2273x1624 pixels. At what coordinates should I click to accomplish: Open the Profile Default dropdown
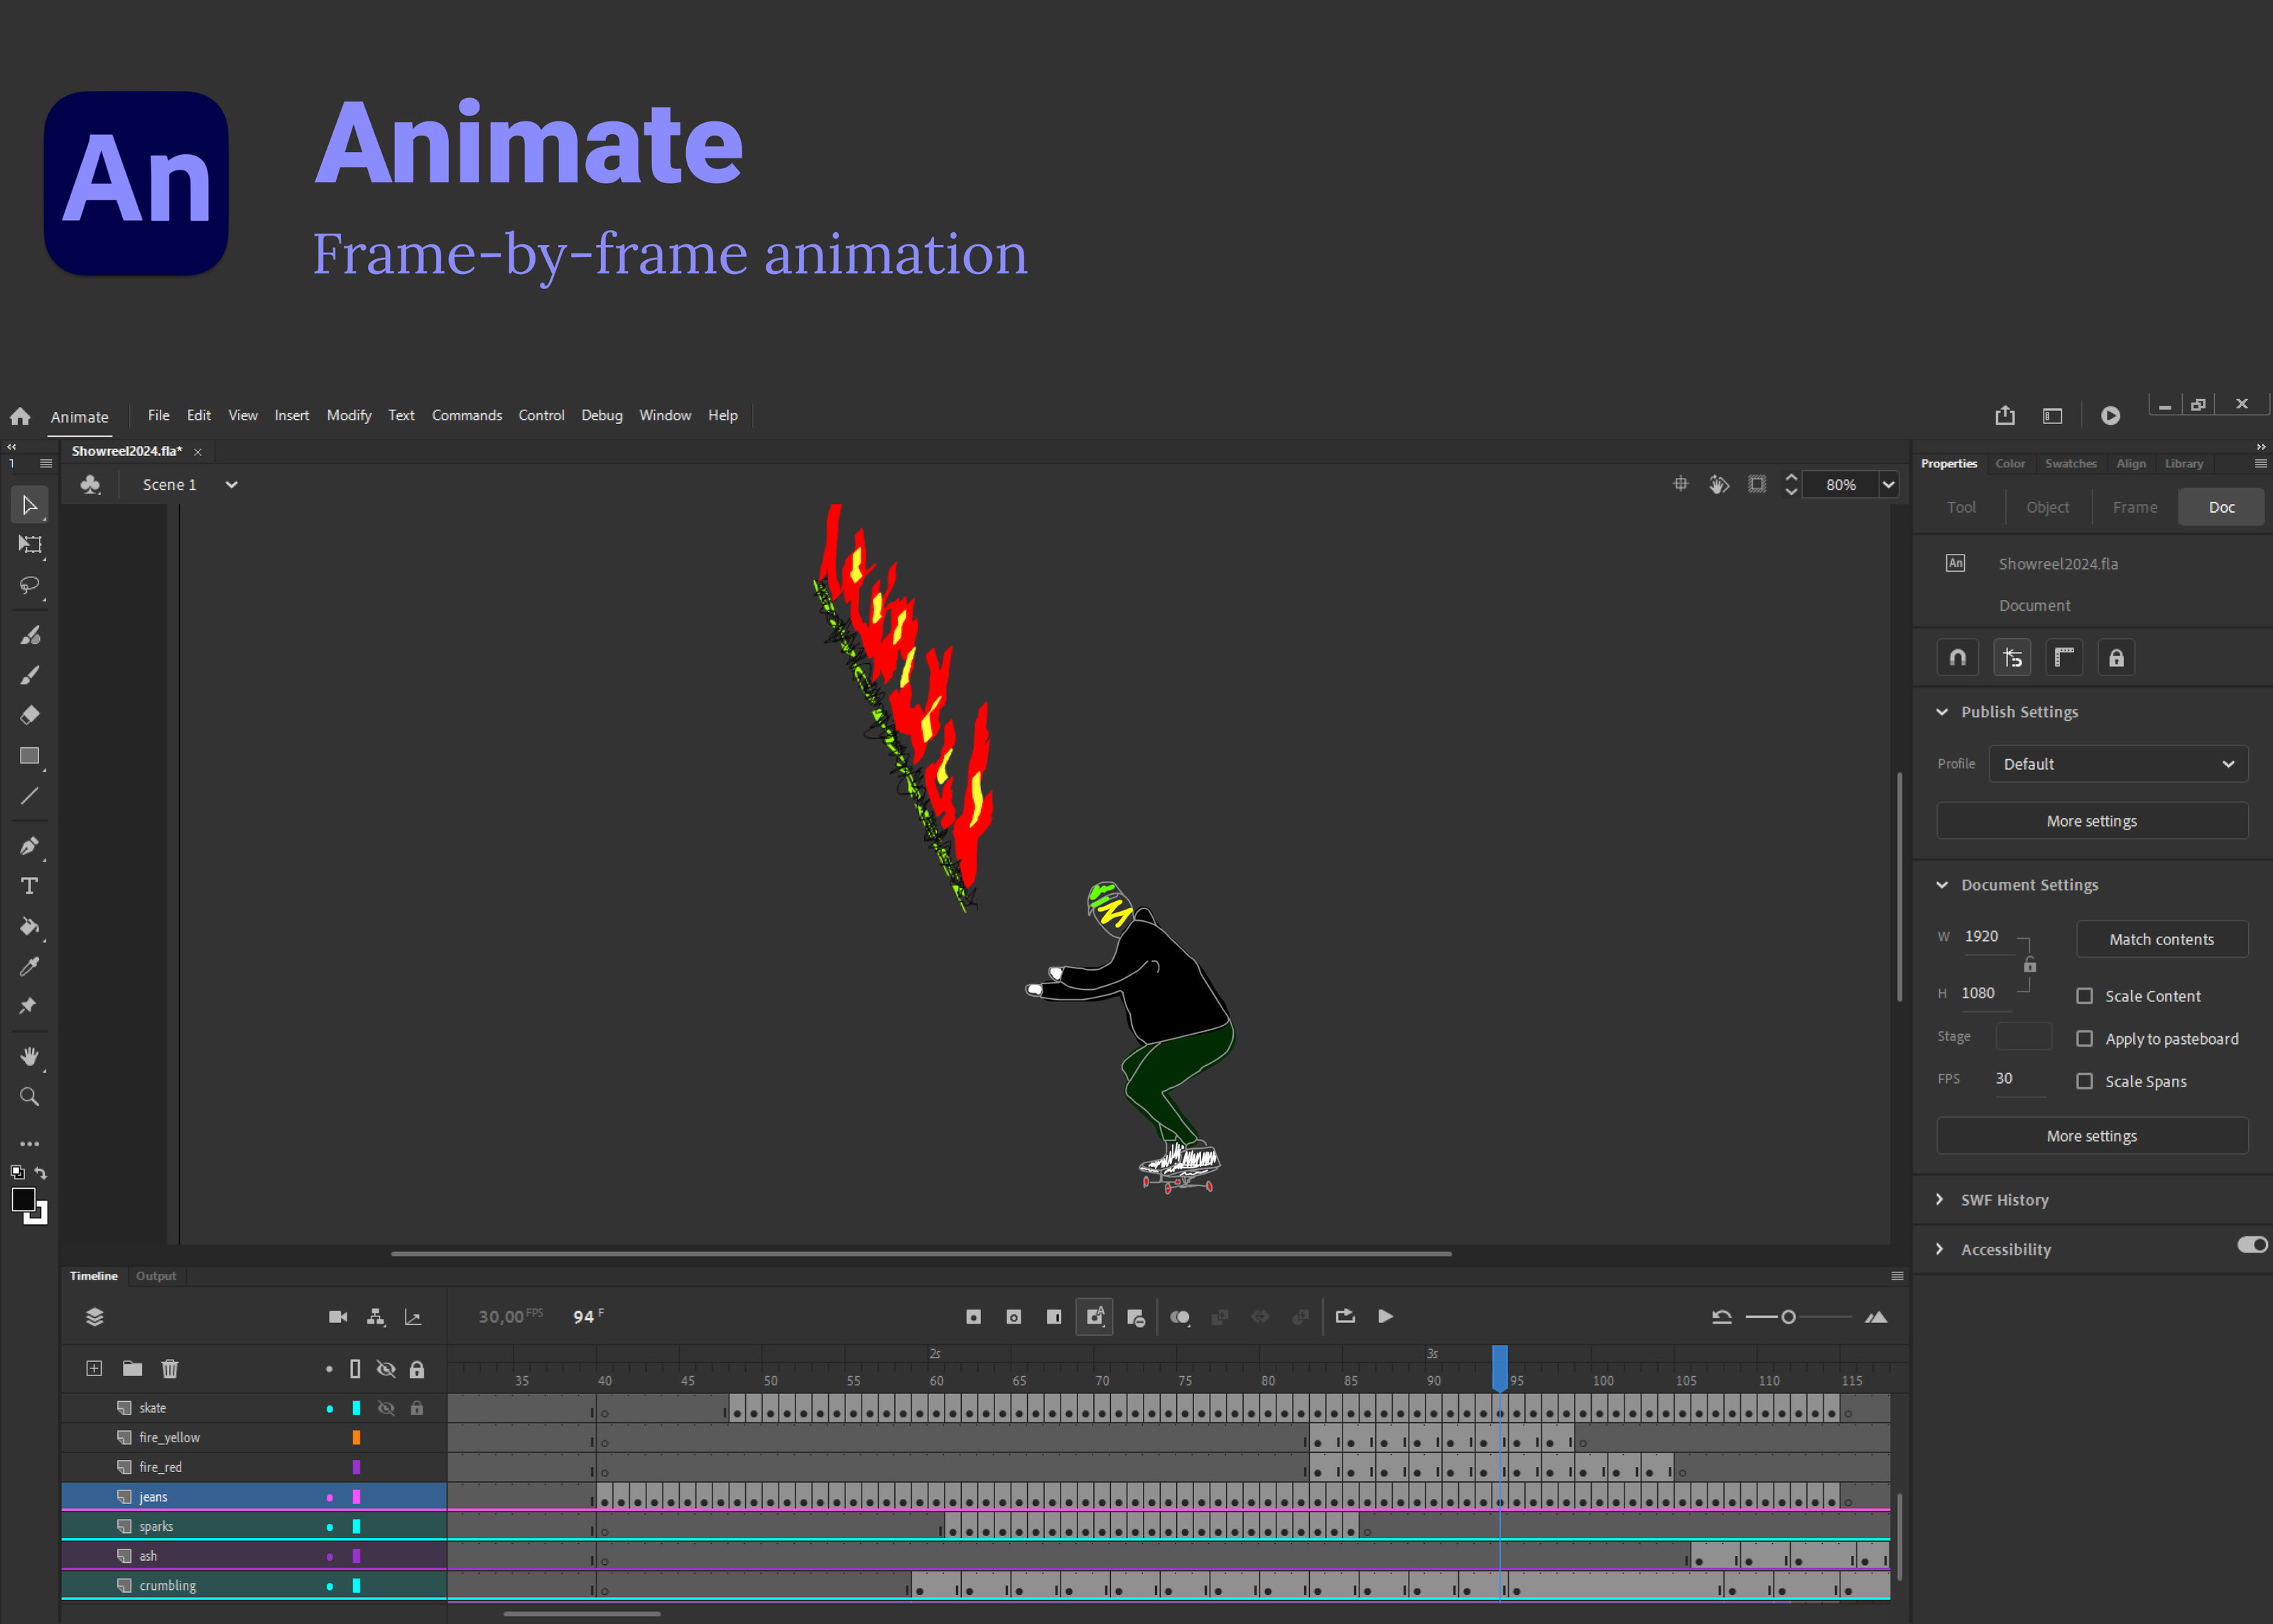(2118, 764)
